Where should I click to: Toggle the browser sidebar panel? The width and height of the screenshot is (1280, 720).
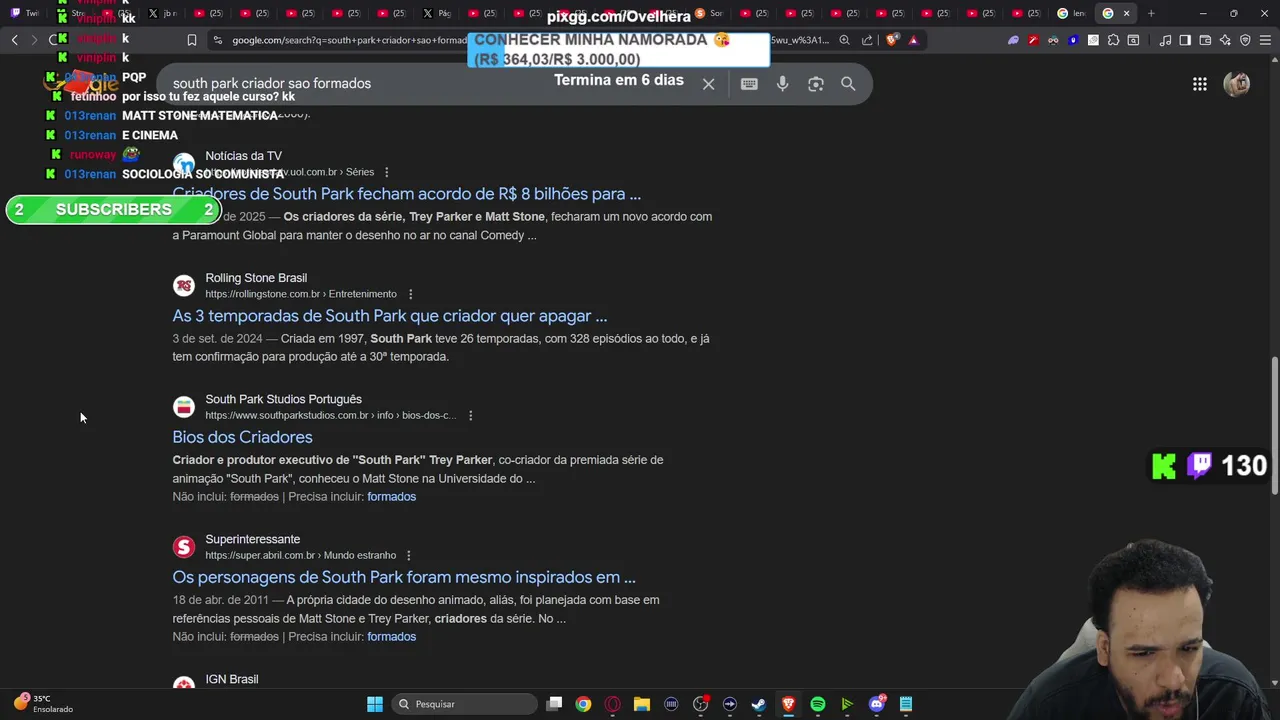pyautogui.click(x=1185, y=40)
